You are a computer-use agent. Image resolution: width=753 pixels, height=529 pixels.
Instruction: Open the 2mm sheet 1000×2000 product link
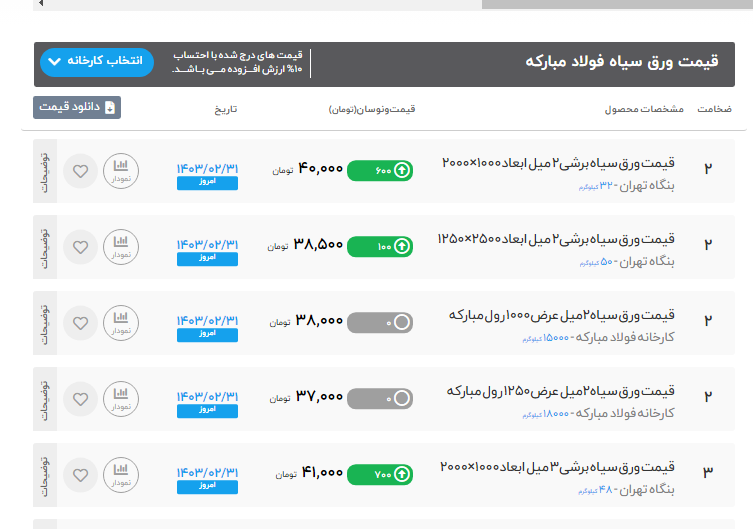(x=558, y=163)
